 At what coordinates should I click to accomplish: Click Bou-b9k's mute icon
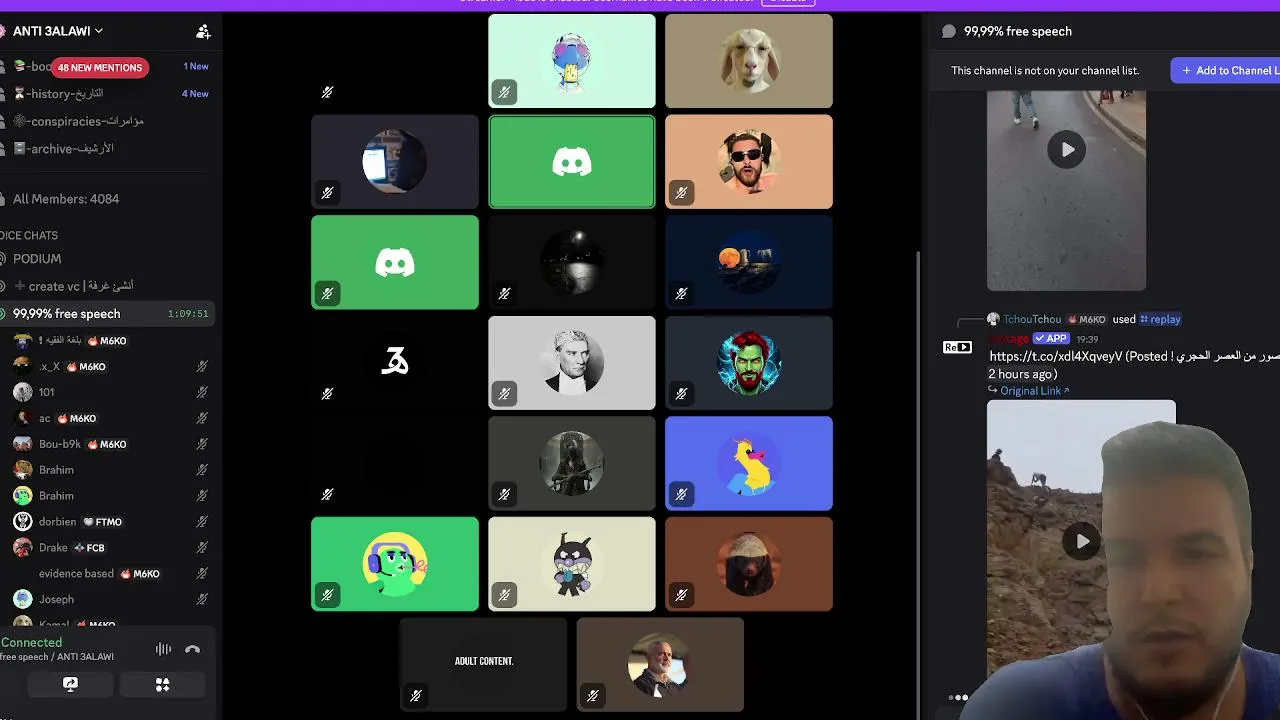[x=202, y=445]
